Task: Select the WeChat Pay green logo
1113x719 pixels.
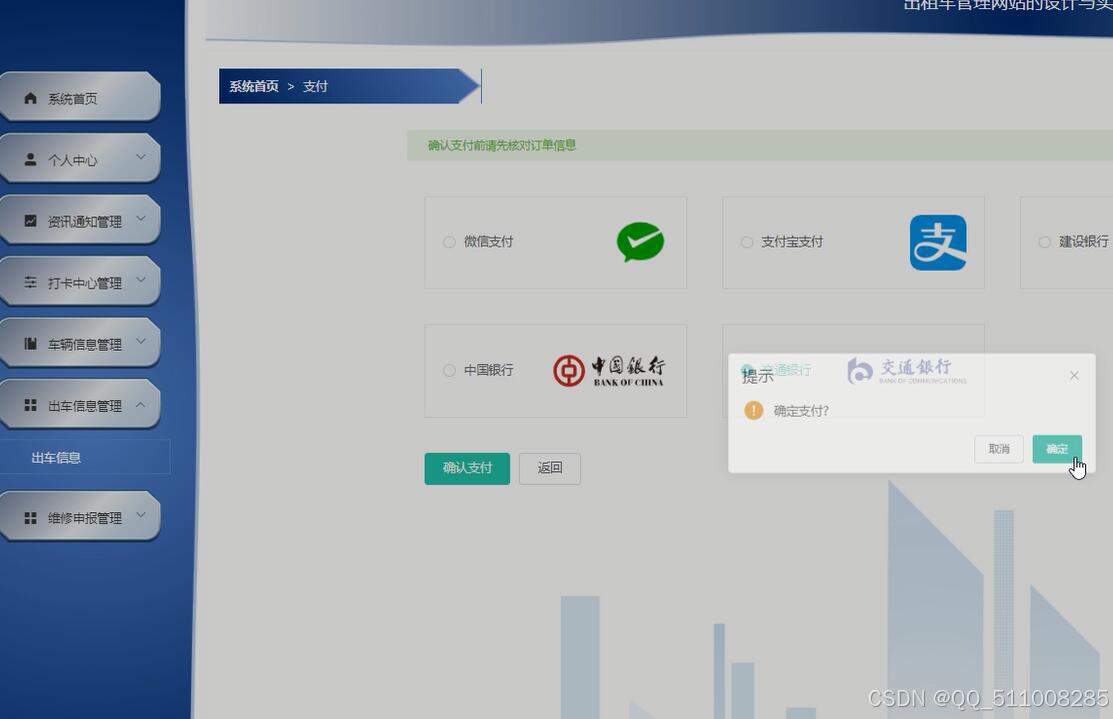Action: coord(639,242)
